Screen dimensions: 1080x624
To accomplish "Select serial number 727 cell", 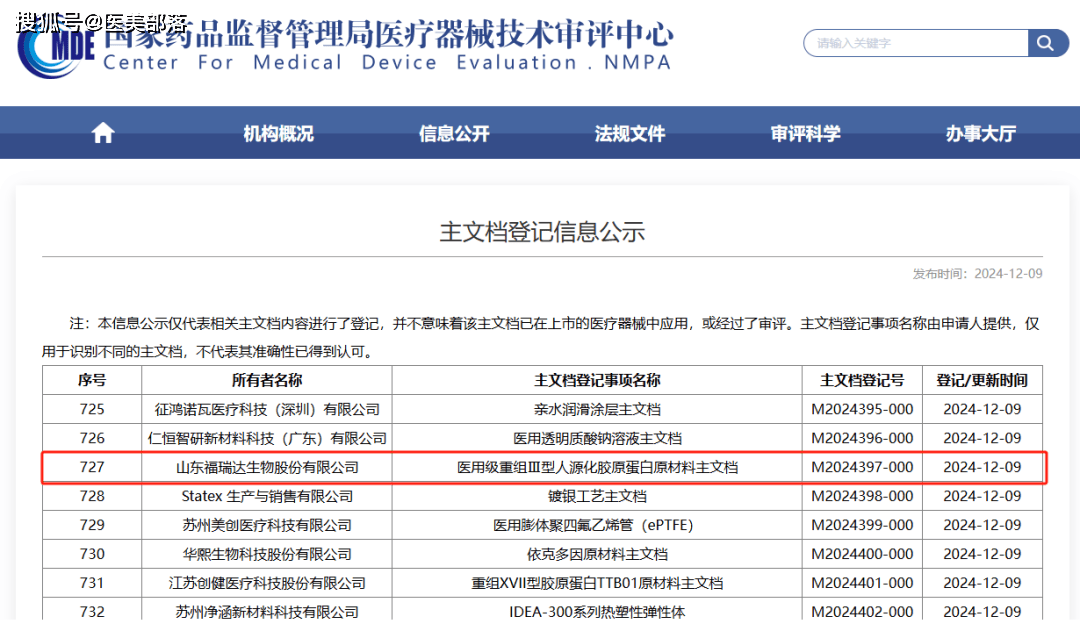I will pos(92,467).
